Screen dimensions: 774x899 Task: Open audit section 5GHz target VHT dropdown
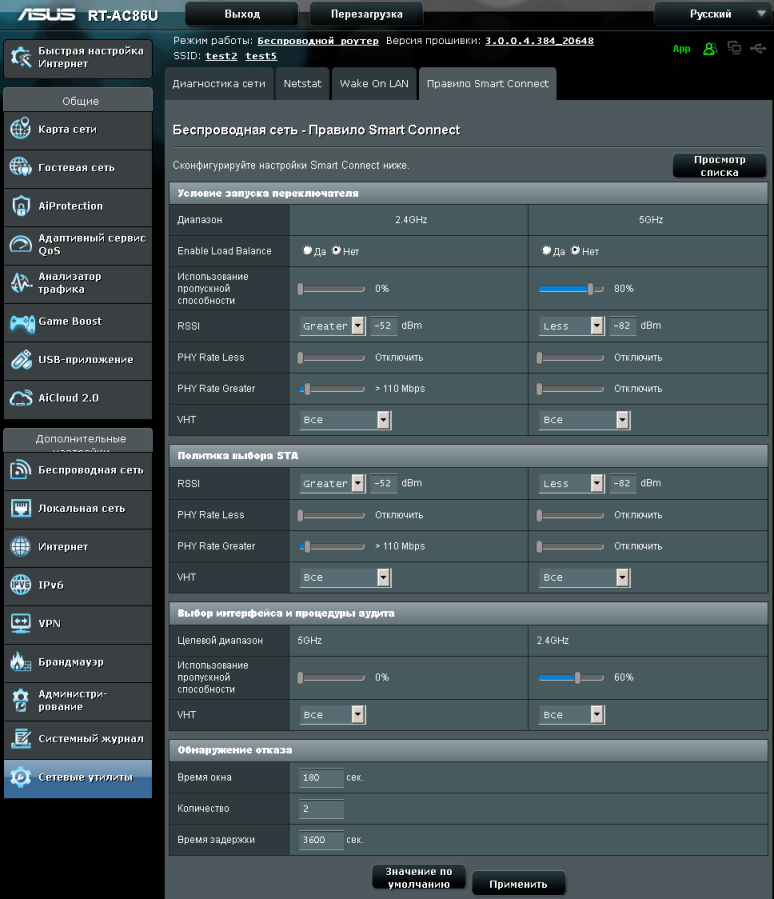(332, 714)
